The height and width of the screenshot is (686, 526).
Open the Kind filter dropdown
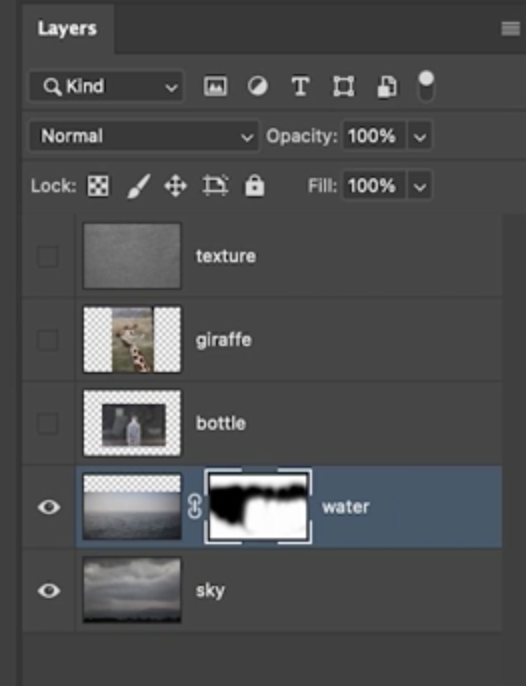tap(106, 87)
